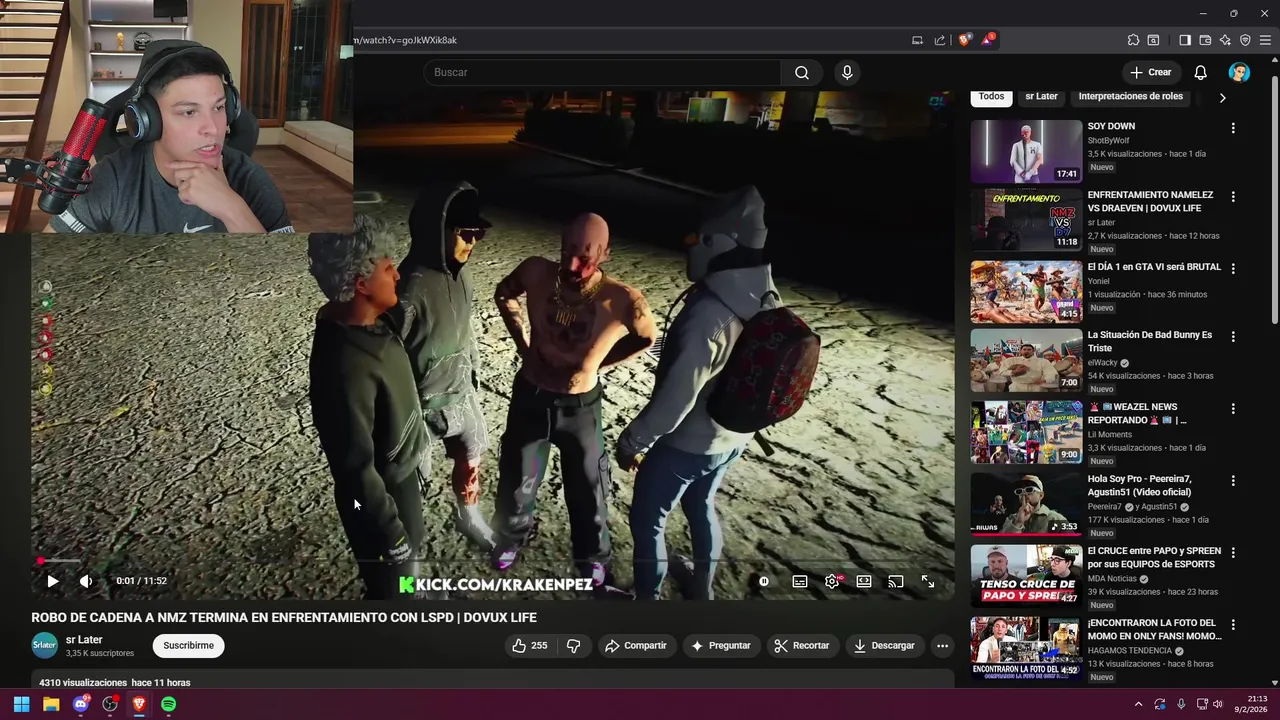Viewport: 1280px width, 720px height.
Task: Open Spotify from the taskbar
Action: [x=169, y=704]
